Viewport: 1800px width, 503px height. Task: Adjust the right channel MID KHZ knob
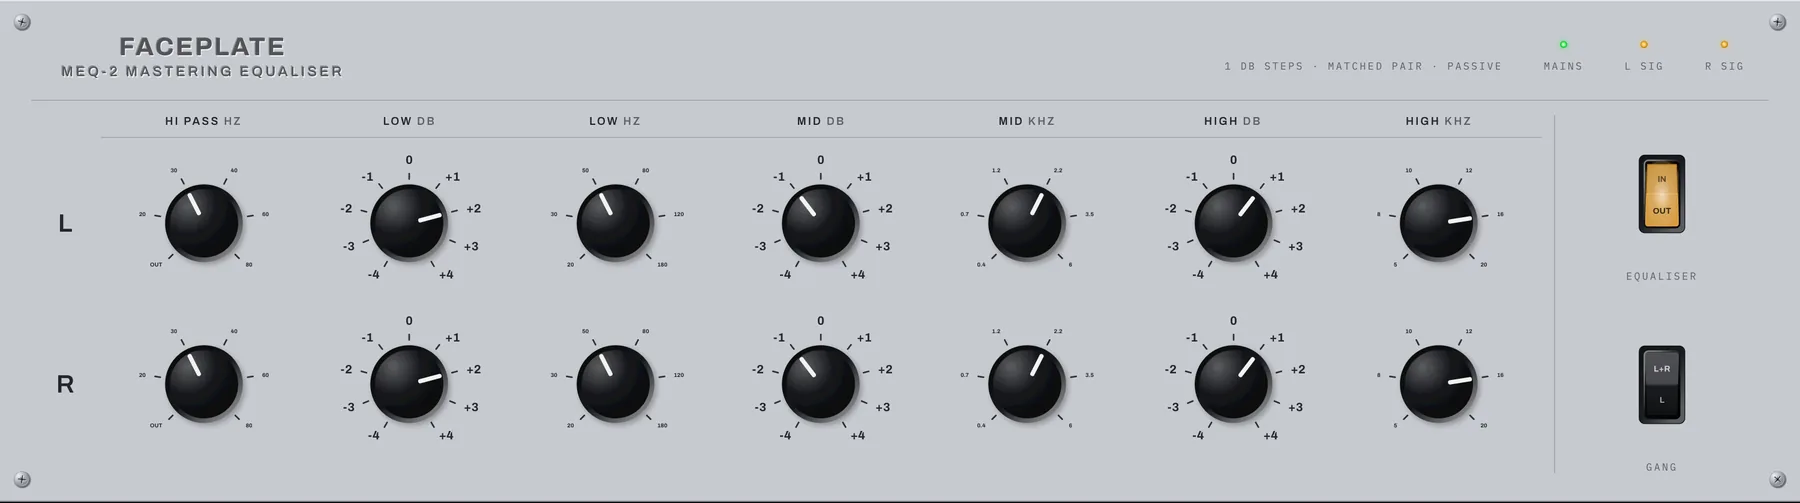pos(1027,383)
